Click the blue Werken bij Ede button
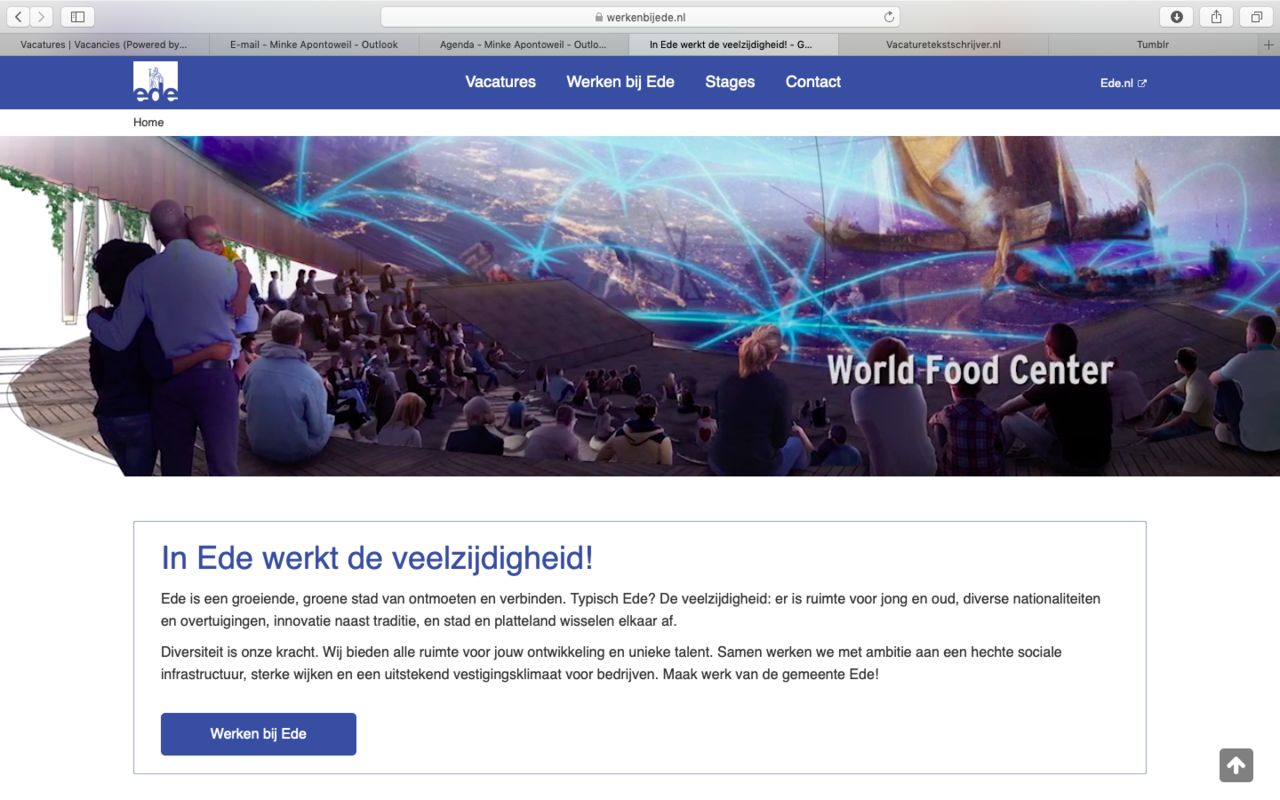This screenshot has height=800, width=1280. pos(258,734)
